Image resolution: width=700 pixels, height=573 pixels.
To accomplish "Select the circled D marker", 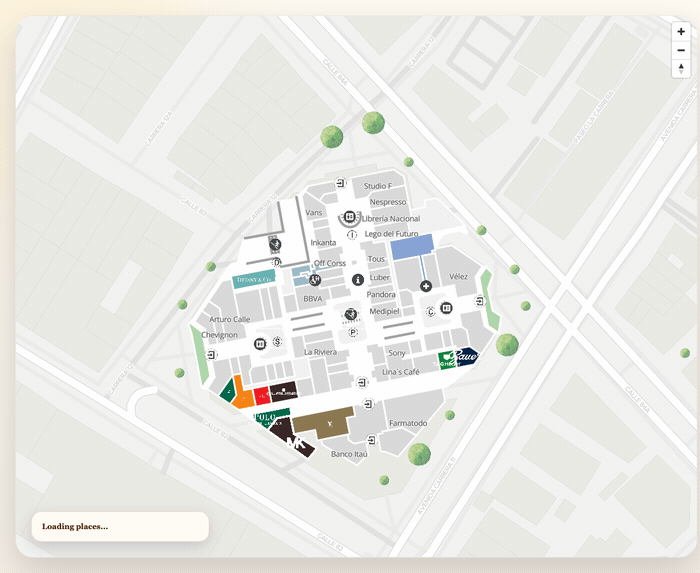I will [277, 262].
